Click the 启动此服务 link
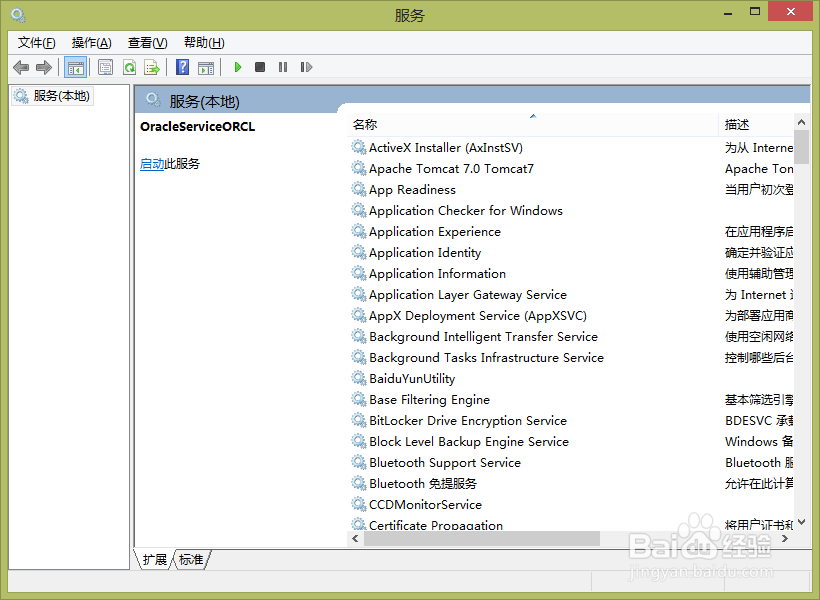The image size is (820, 600). coord(159,163)
